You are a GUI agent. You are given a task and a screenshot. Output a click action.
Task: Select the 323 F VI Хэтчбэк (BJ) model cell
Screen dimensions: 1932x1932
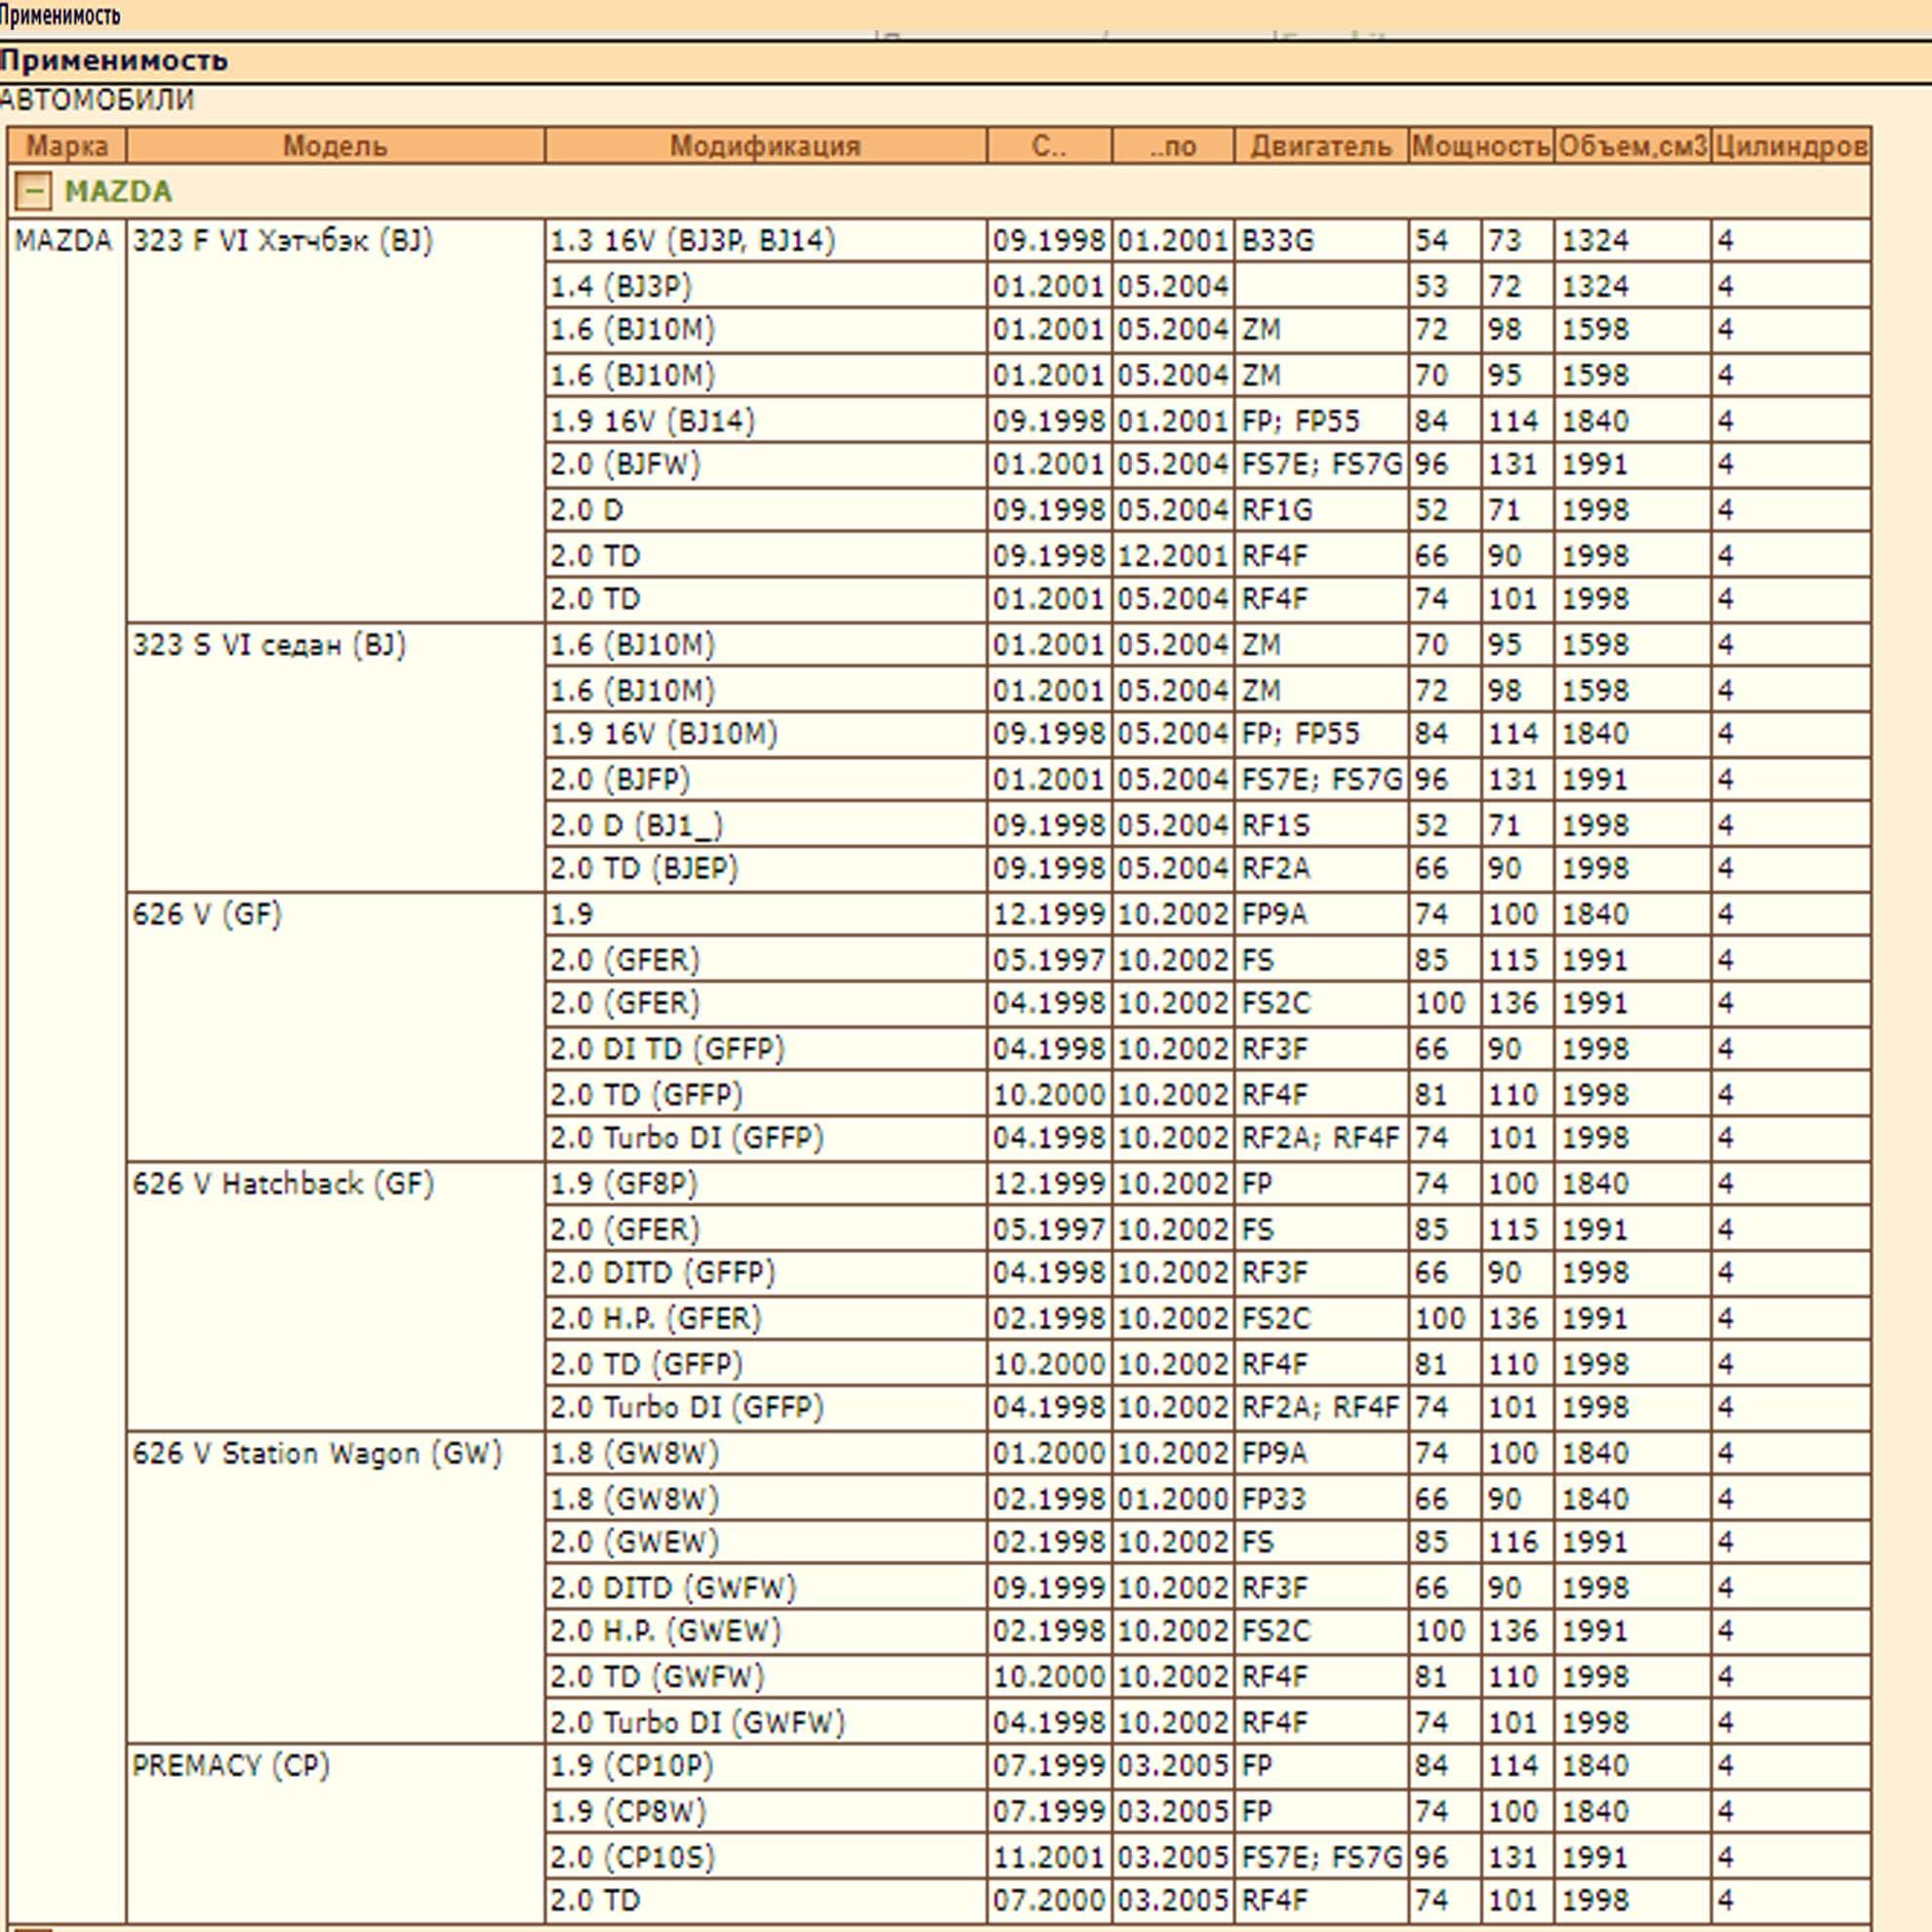(335, 420)
